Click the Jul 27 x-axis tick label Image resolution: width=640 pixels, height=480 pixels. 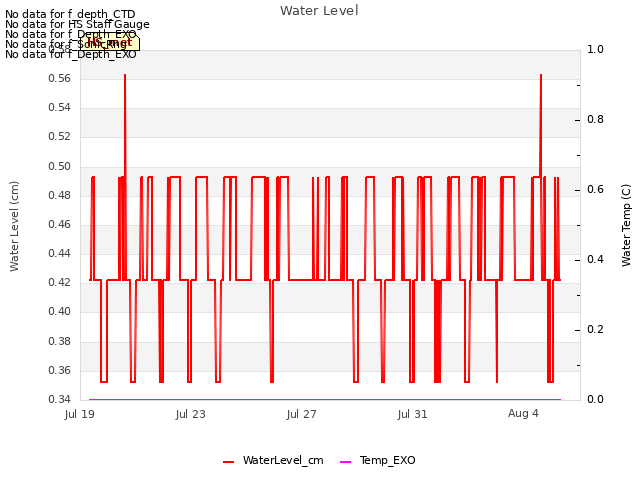point(302,414)
